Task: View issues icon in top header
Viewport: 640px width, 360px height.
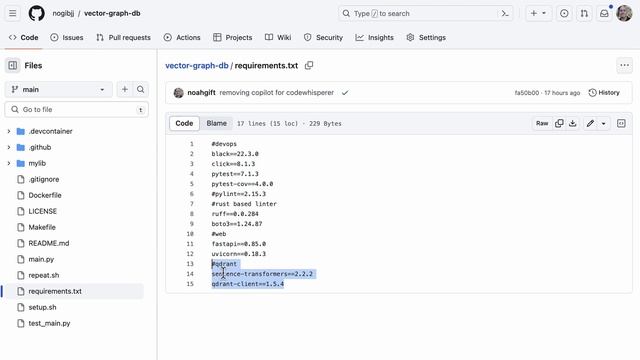Action: (564, 13)
